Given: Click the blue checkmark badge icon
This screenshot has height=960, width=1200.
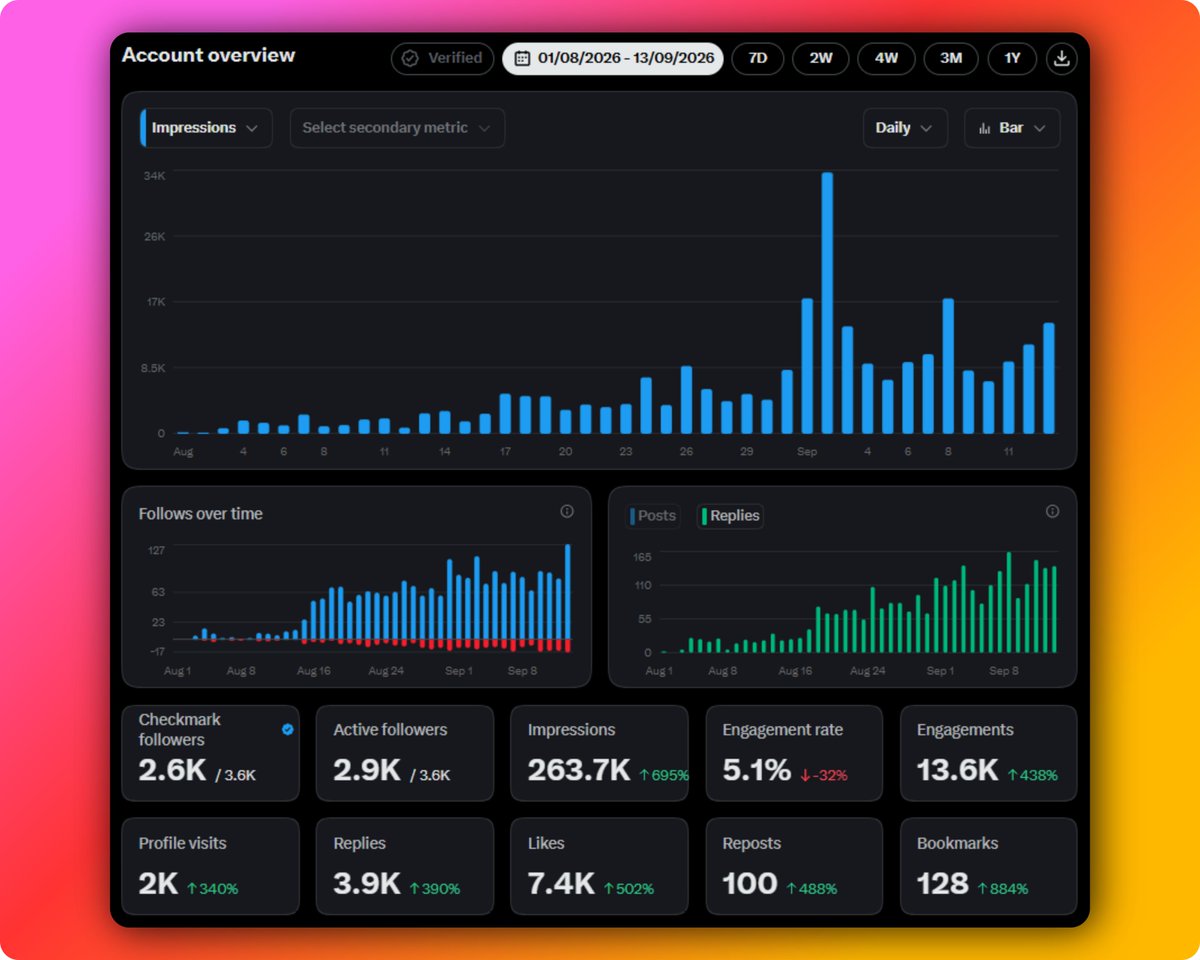Looking at the screenshot, I should pos(288,730).
